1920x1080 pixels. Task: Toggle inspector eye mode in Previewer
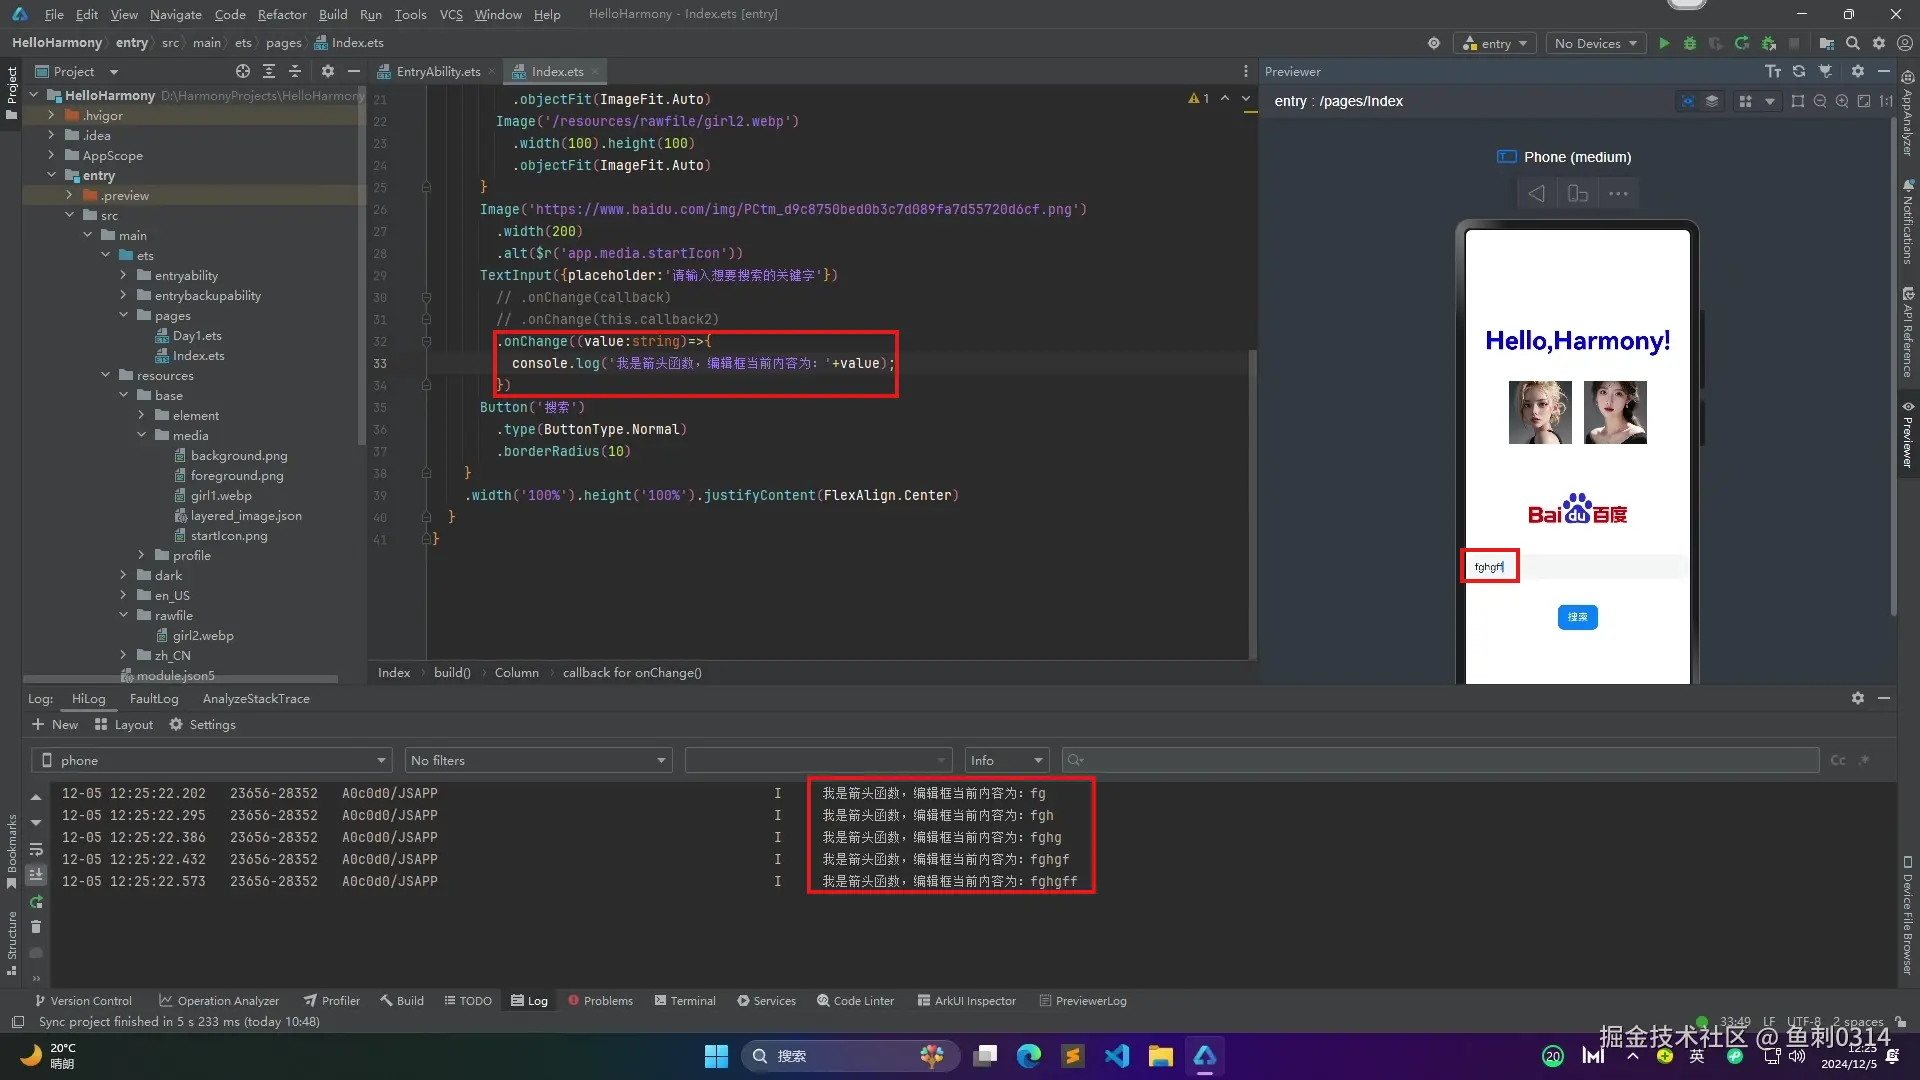(x=1688, y=101)
